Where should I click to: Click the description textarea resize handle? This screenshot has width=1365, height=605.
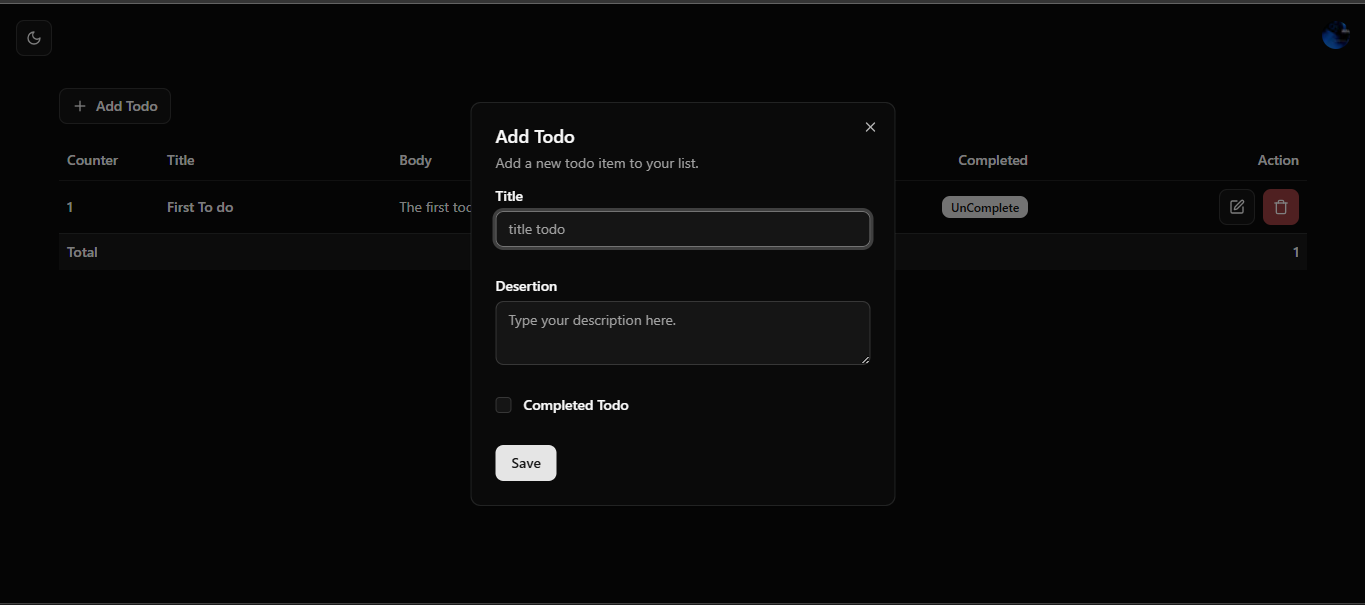865,360
